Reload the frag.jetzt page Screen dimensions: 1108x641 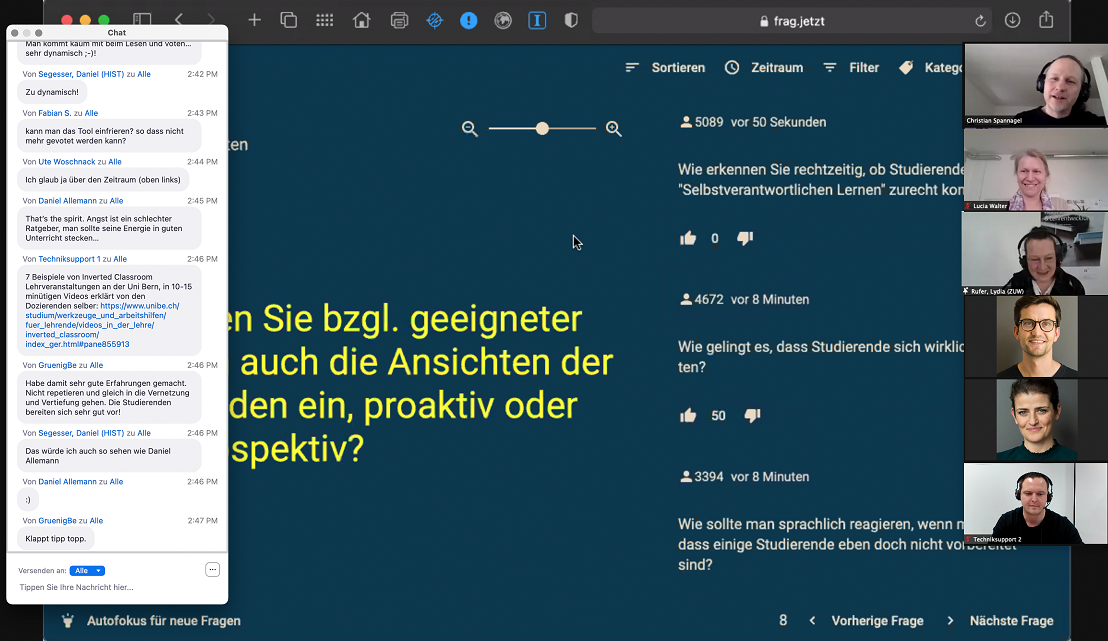pos(980,20)
